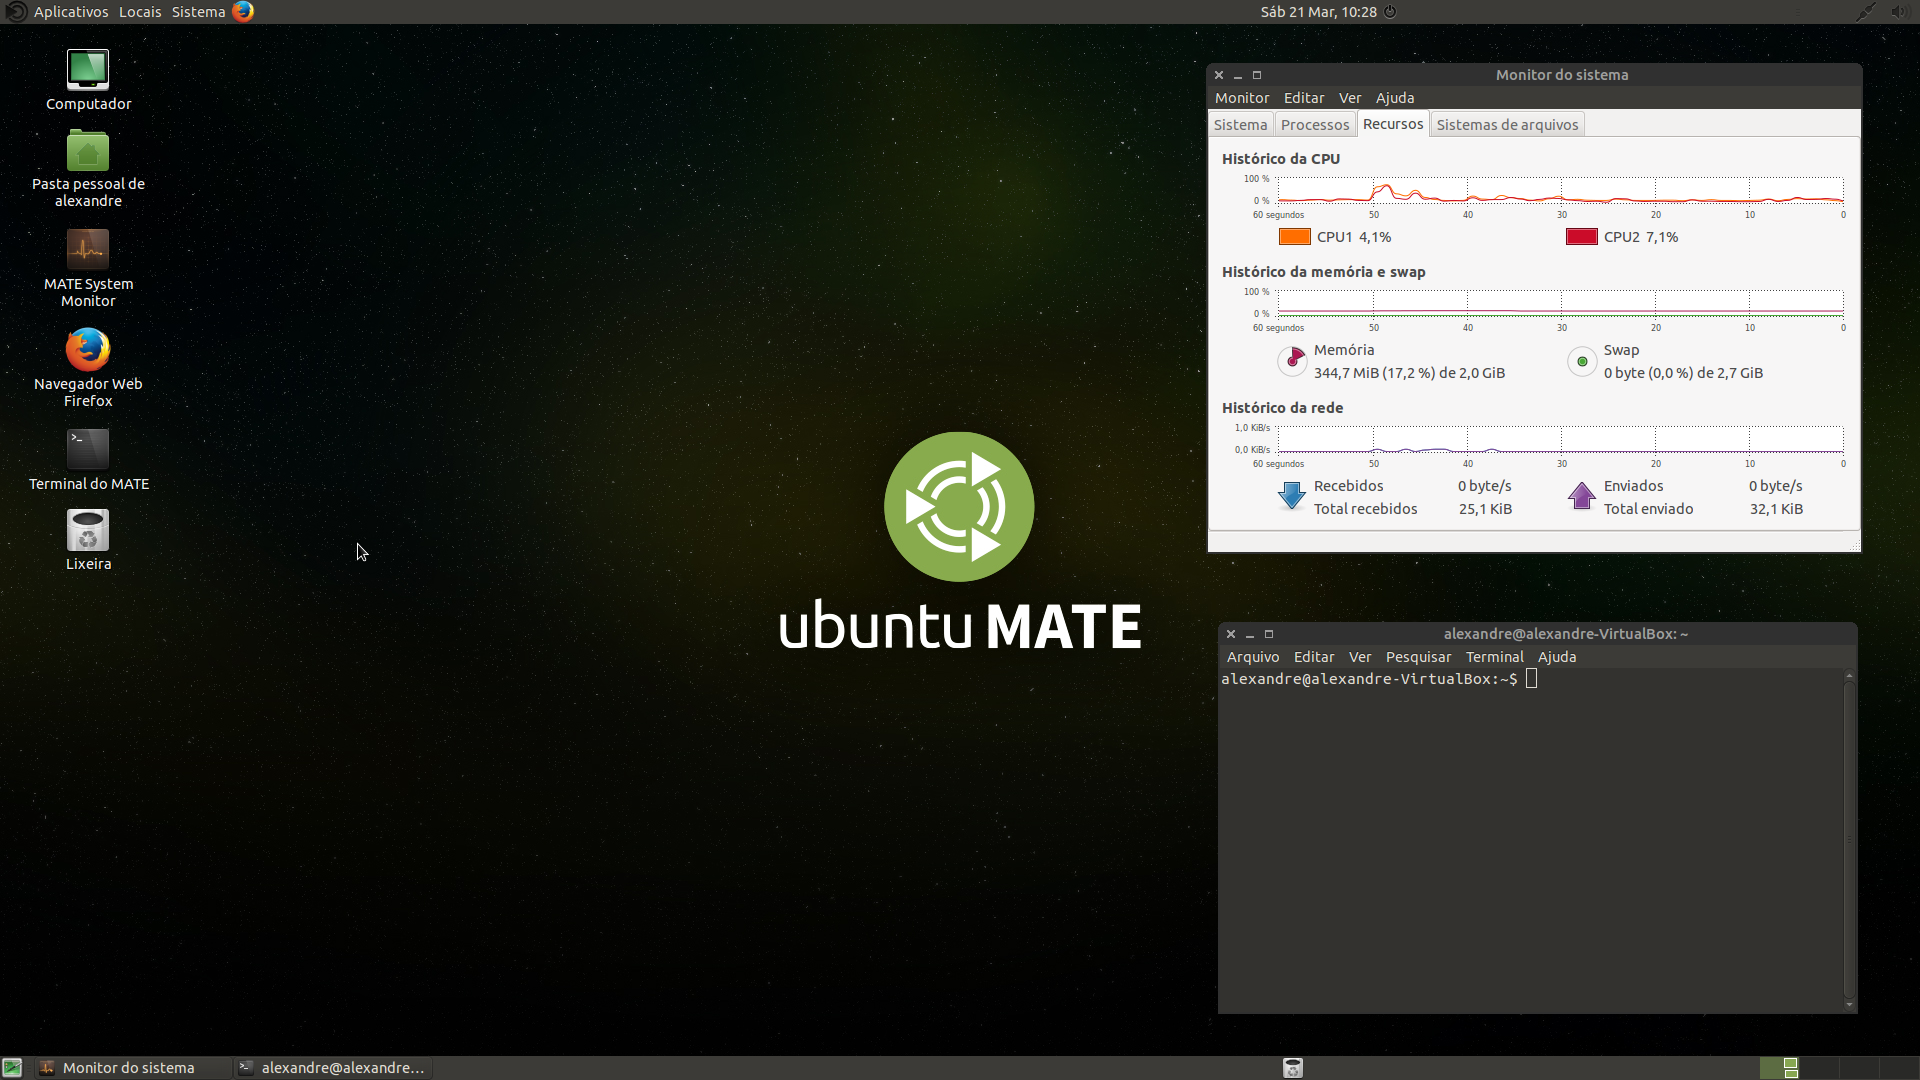Click the blue Recebidos down-arrow icon
Image resolution: width=1920 pixels, height=1080 pixels.
pos(1292,496)
